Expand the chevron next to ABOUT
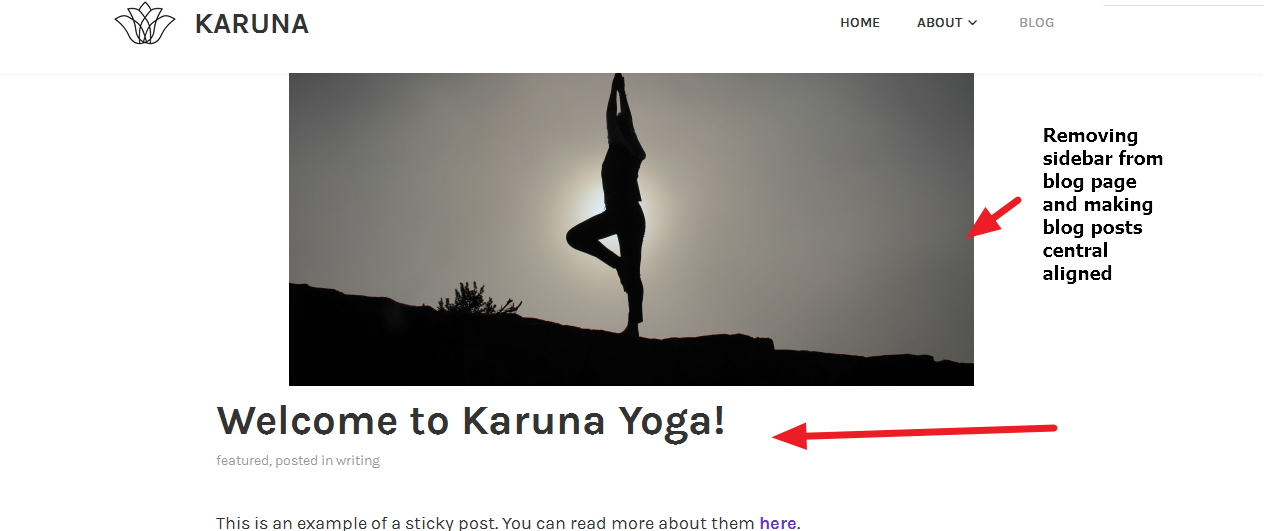Viewport: 1264px width, 531px height. click(973, 23)
